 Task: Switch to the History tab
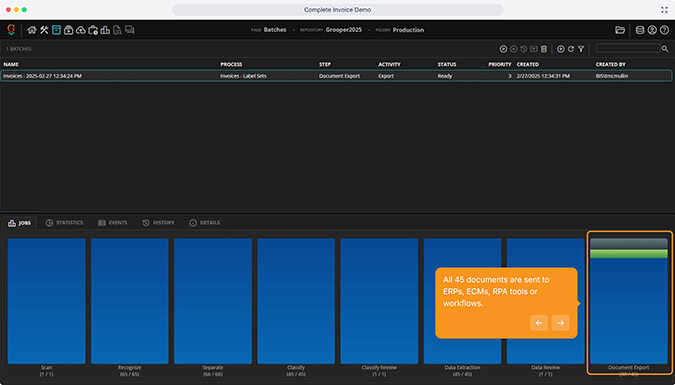pos(158,223)
